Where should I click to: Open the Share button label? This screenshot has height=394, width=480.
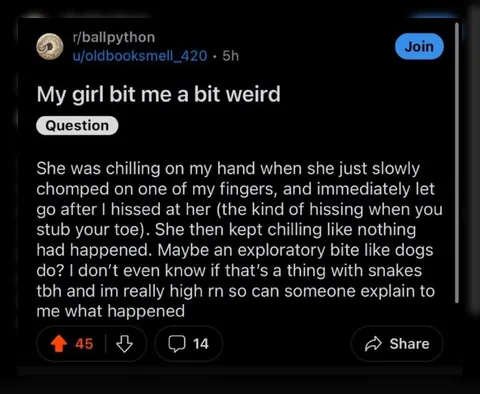[409, 344]
